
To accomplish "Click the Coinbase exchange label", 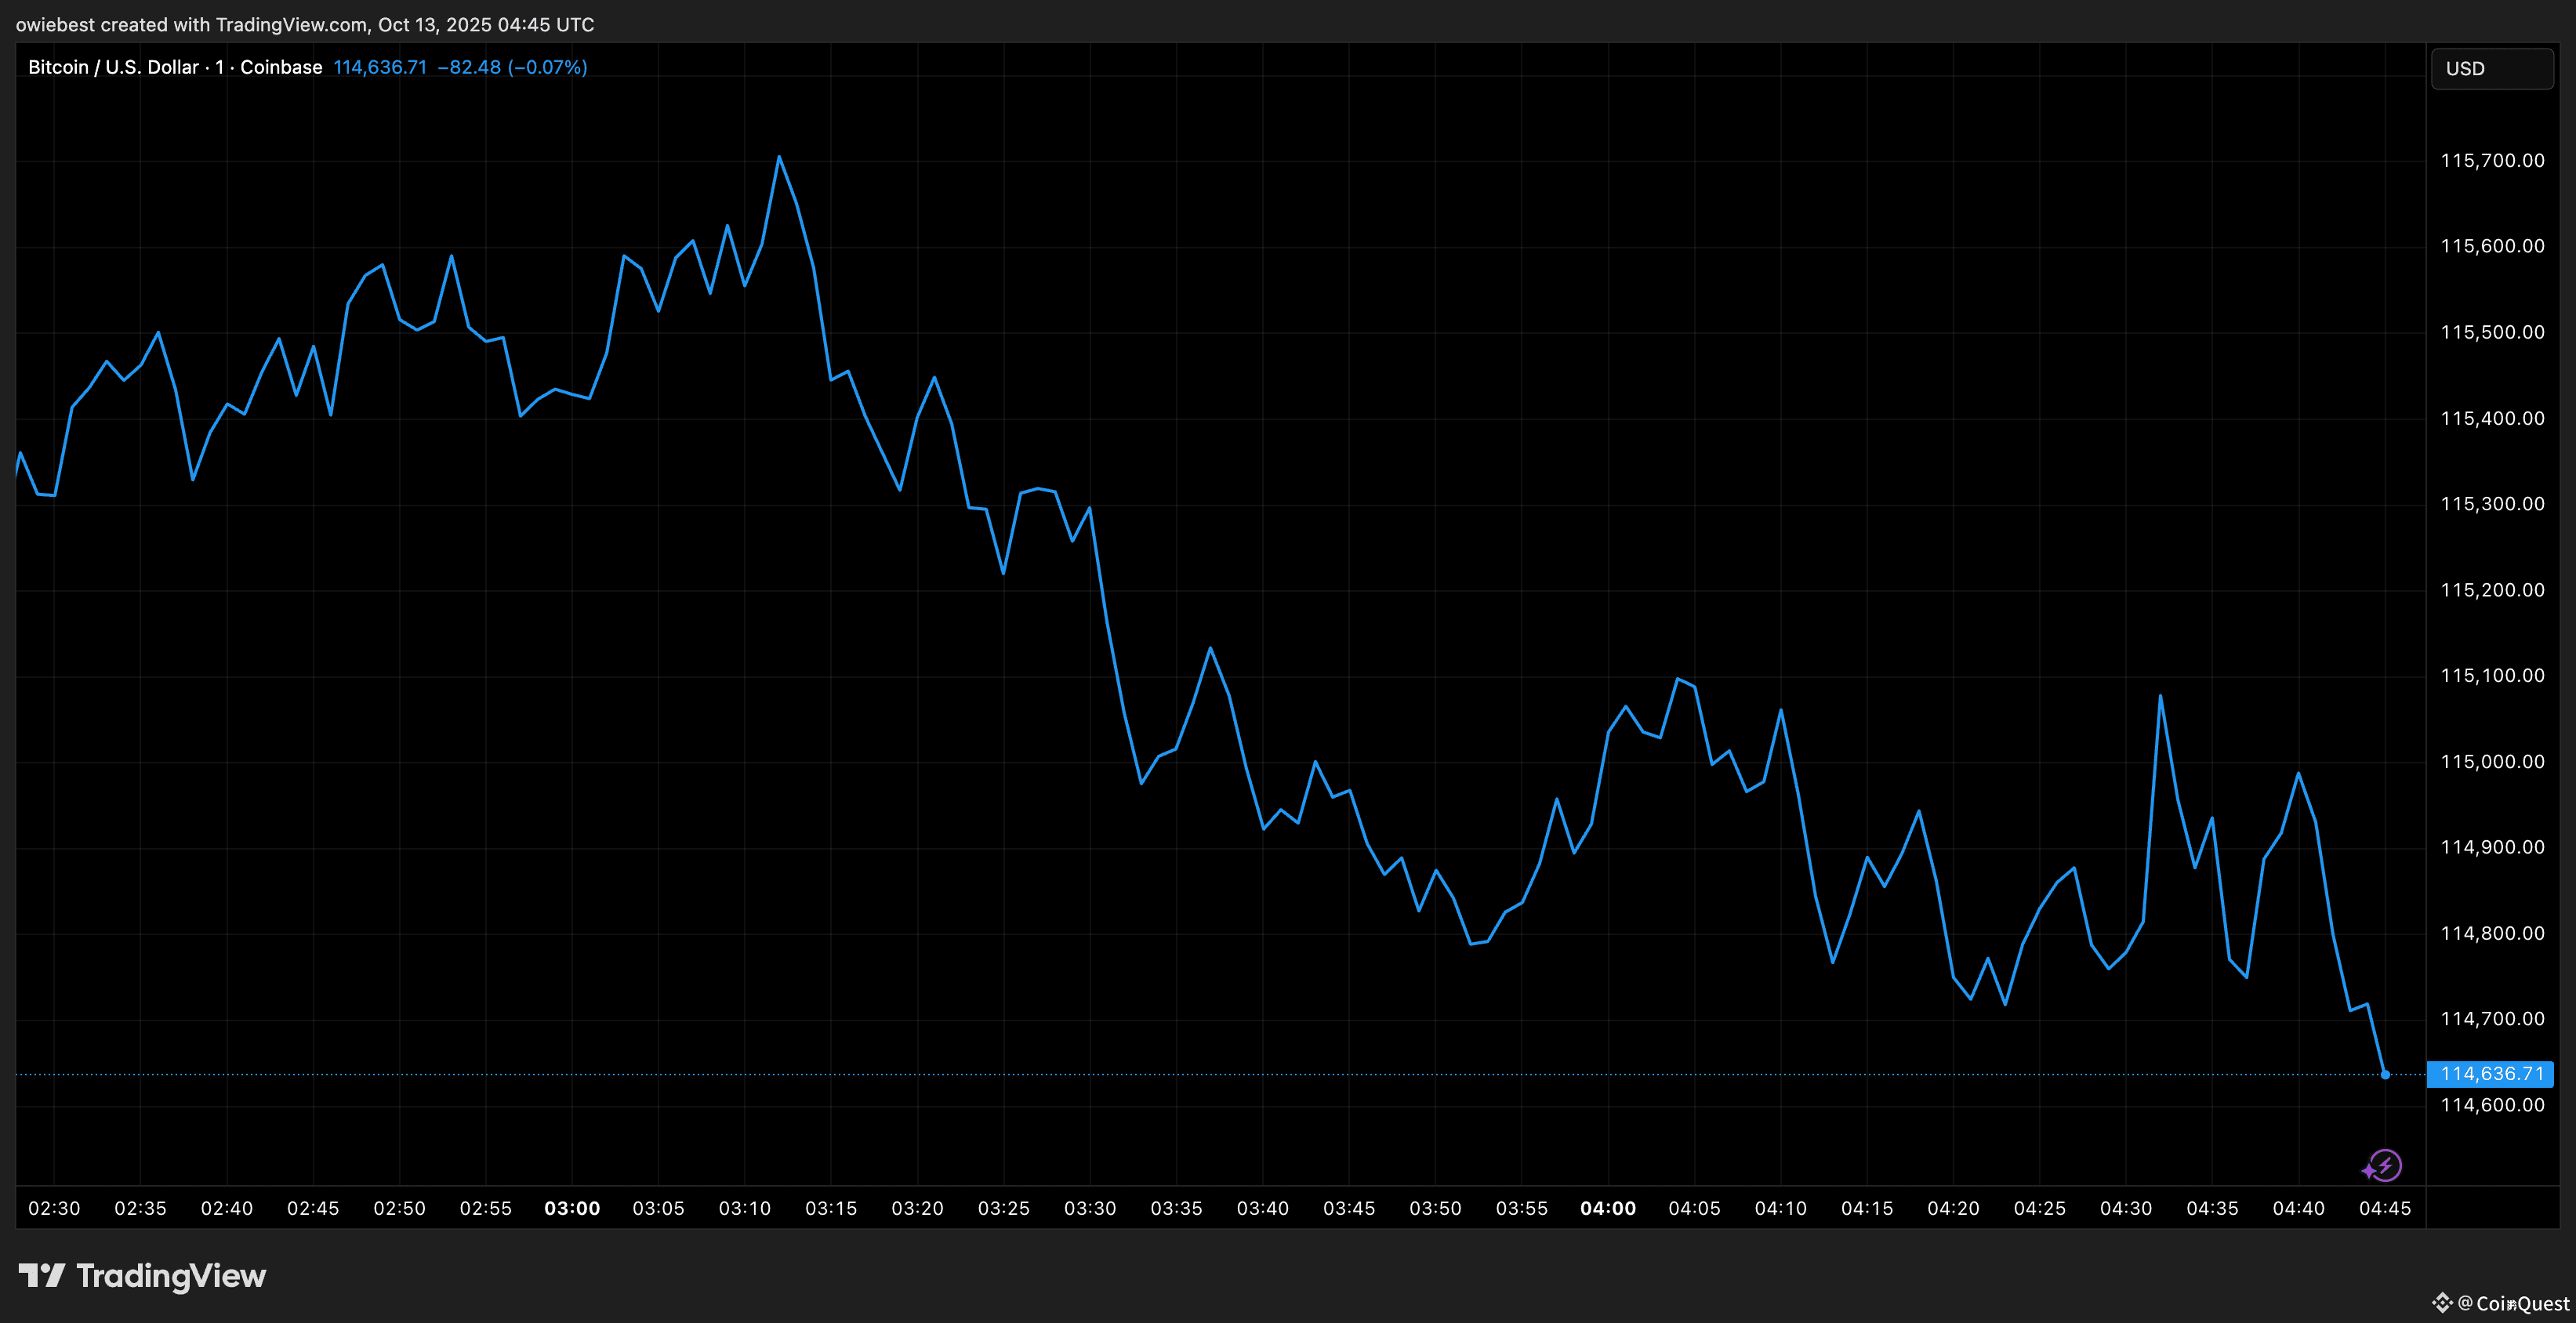I will (281, 67).
